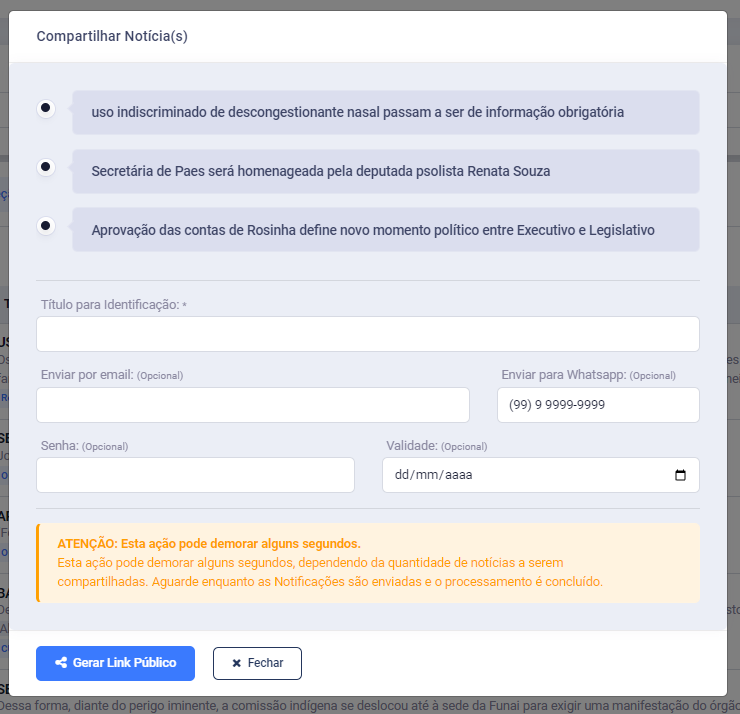Focus the Enviar por email field
Image resolution: width=740 pixels, height=714 pixels.
coord(253,405)
